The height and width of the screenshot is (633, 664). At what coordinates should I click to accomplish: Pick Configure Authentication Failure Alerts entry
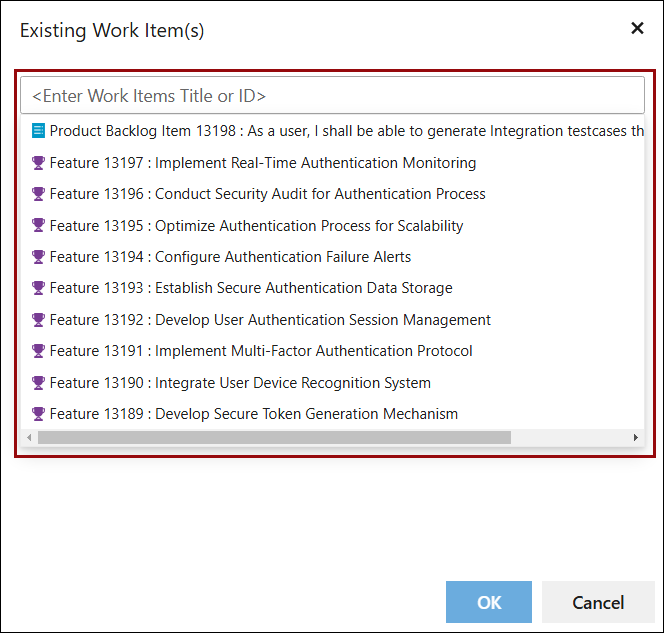click(x=332, y=257)
